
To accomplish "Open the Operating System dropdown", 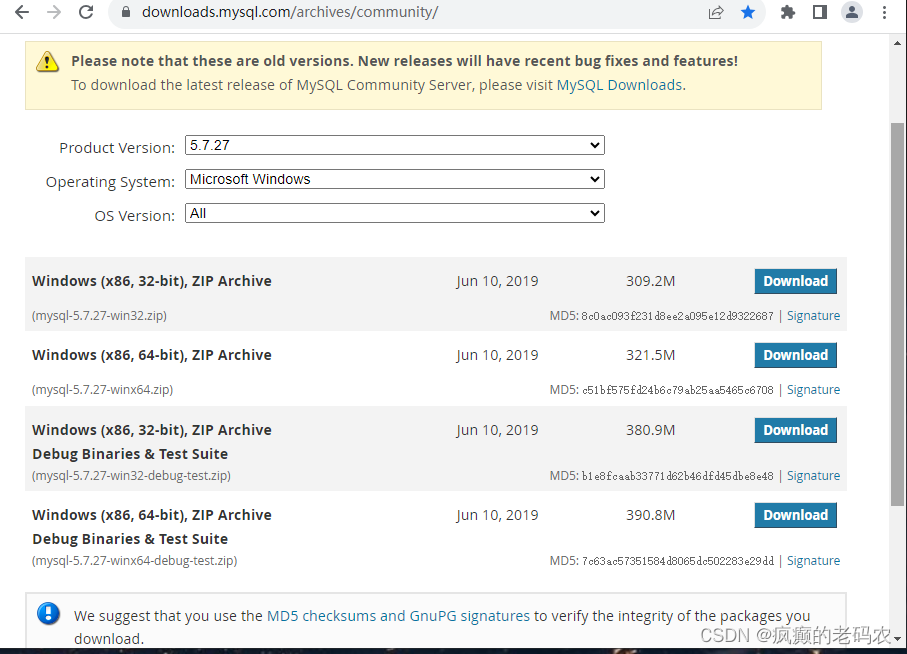I will pos(394,179).
